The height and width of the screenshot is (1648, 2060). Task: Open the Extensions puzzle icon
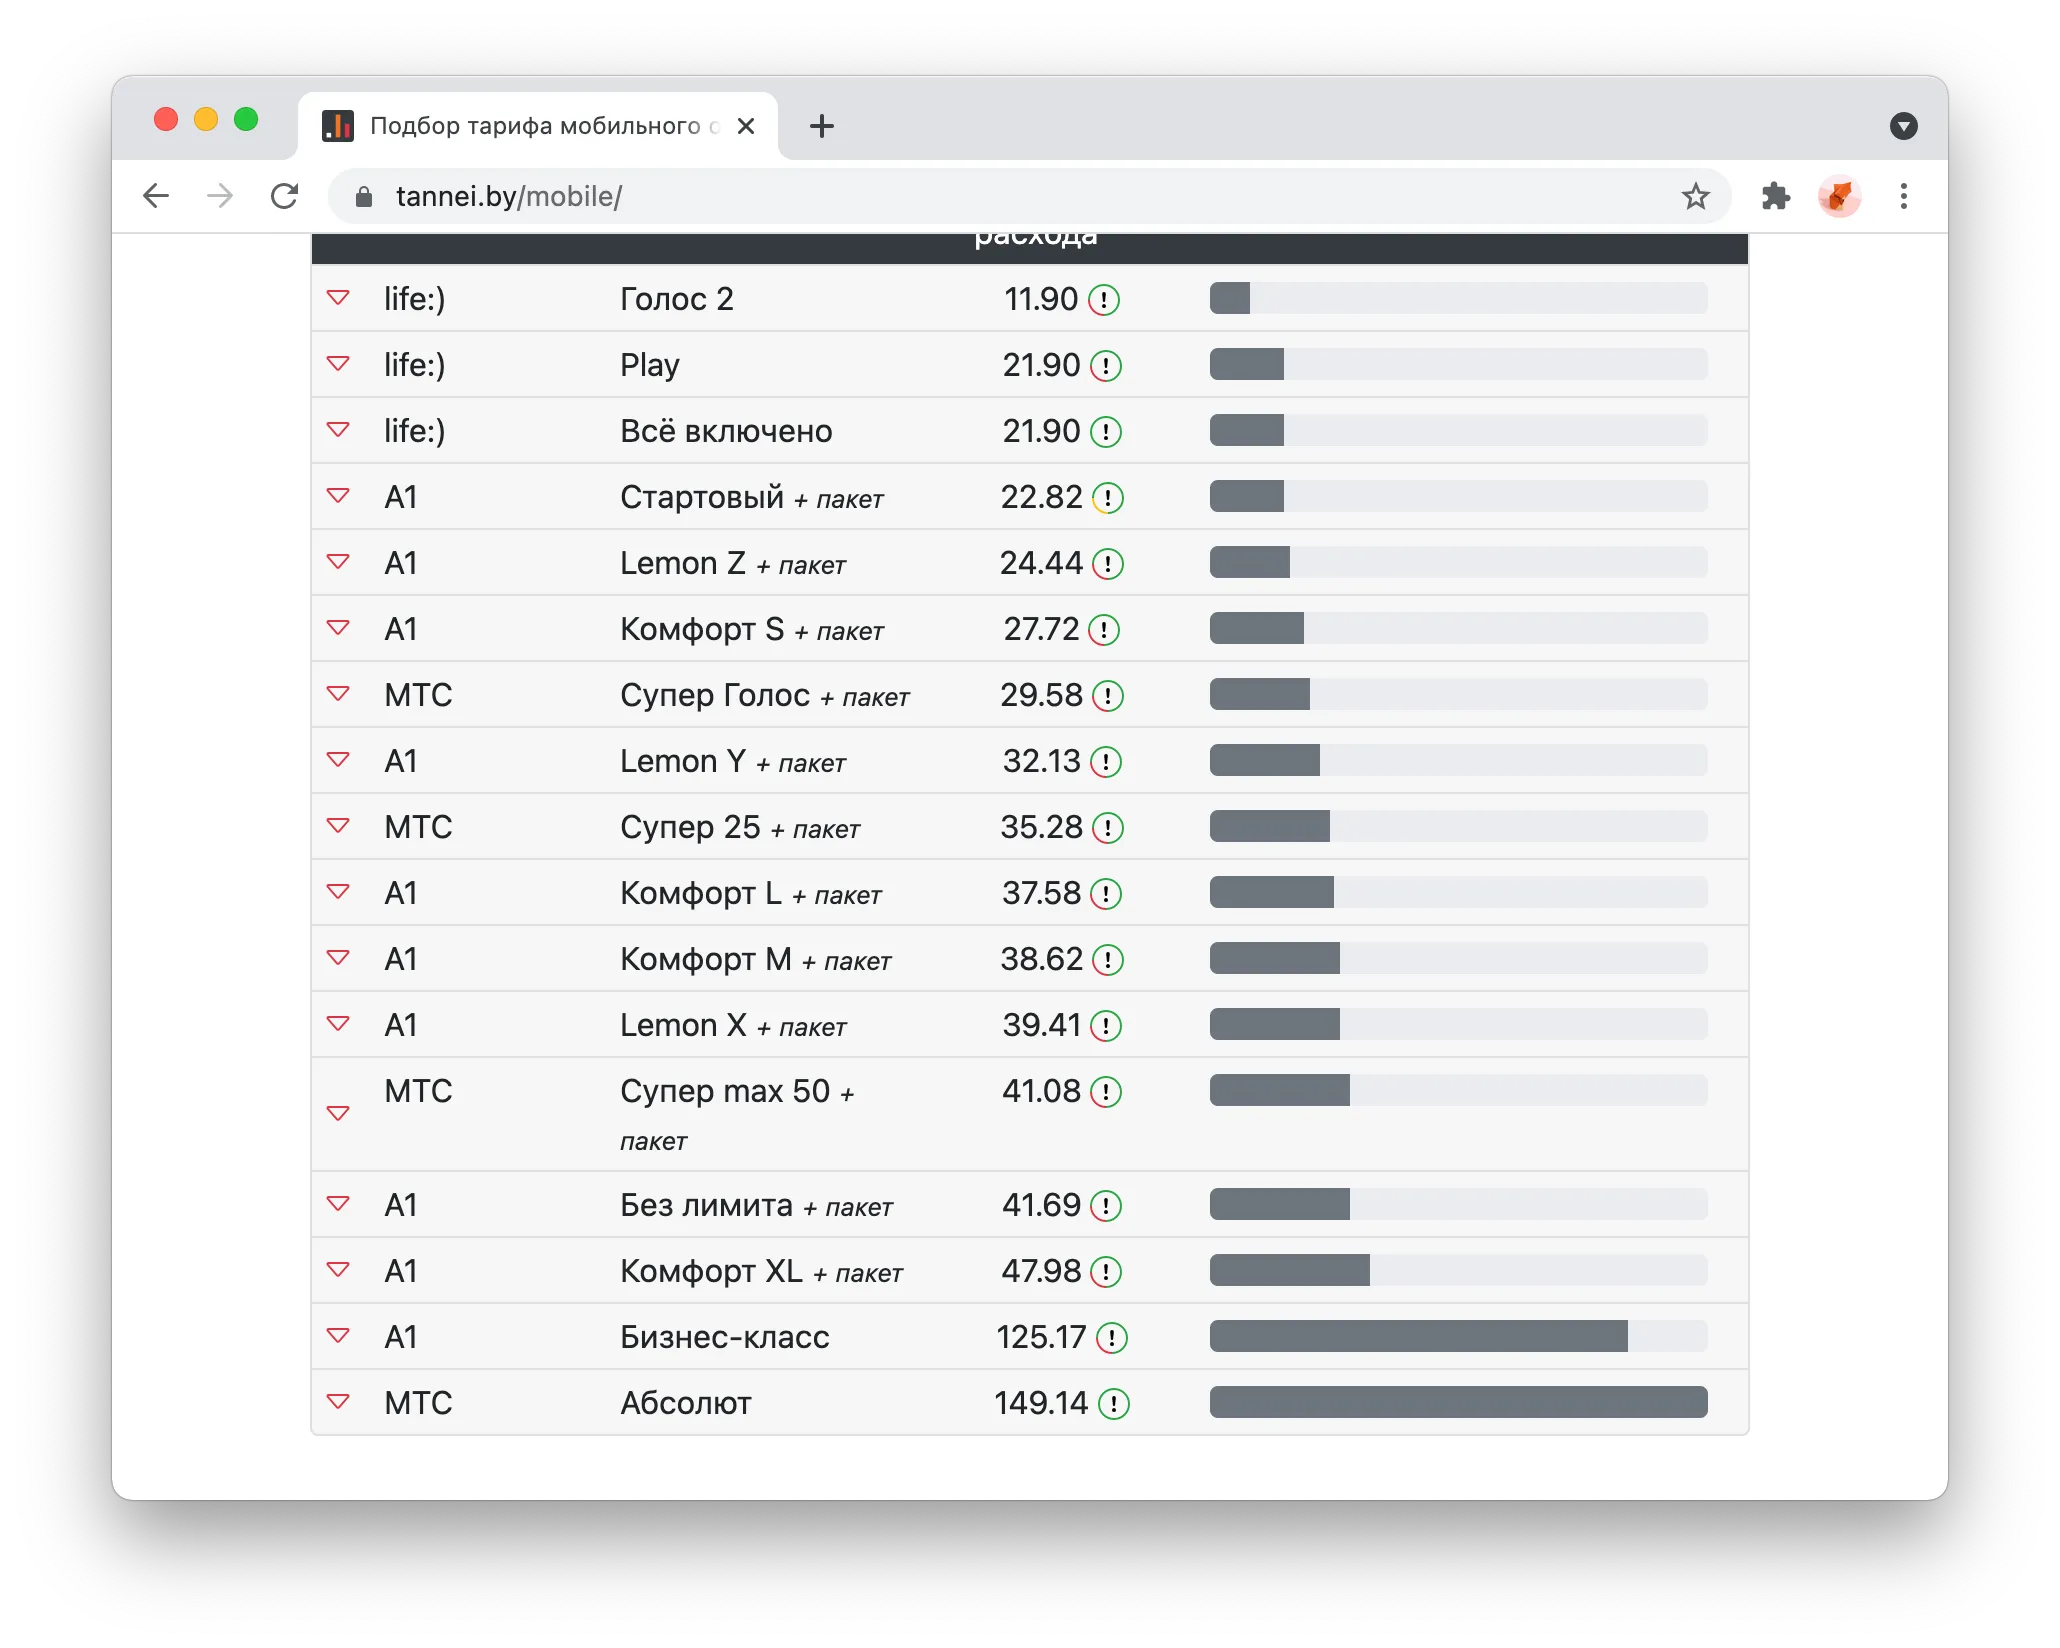click(1775, 196)
